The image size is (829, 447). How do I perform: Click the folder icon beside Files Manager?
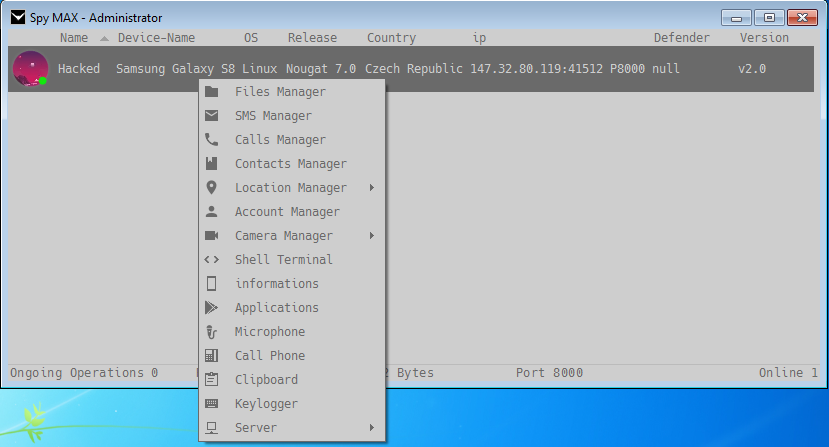[211, 92]
